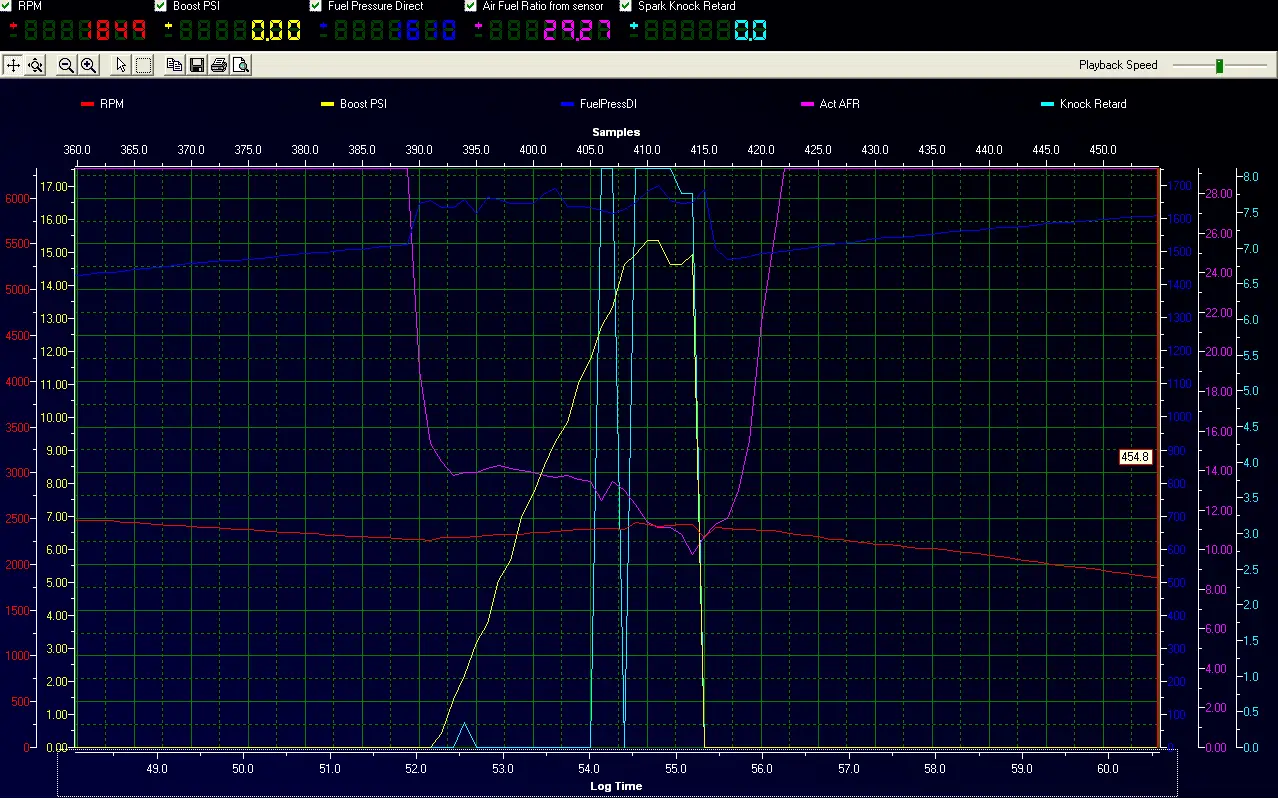Click the 454.8 cursor value marker
This screenshot has height=799, width=1278.
pyautogui.click(x=1135, y=457)
